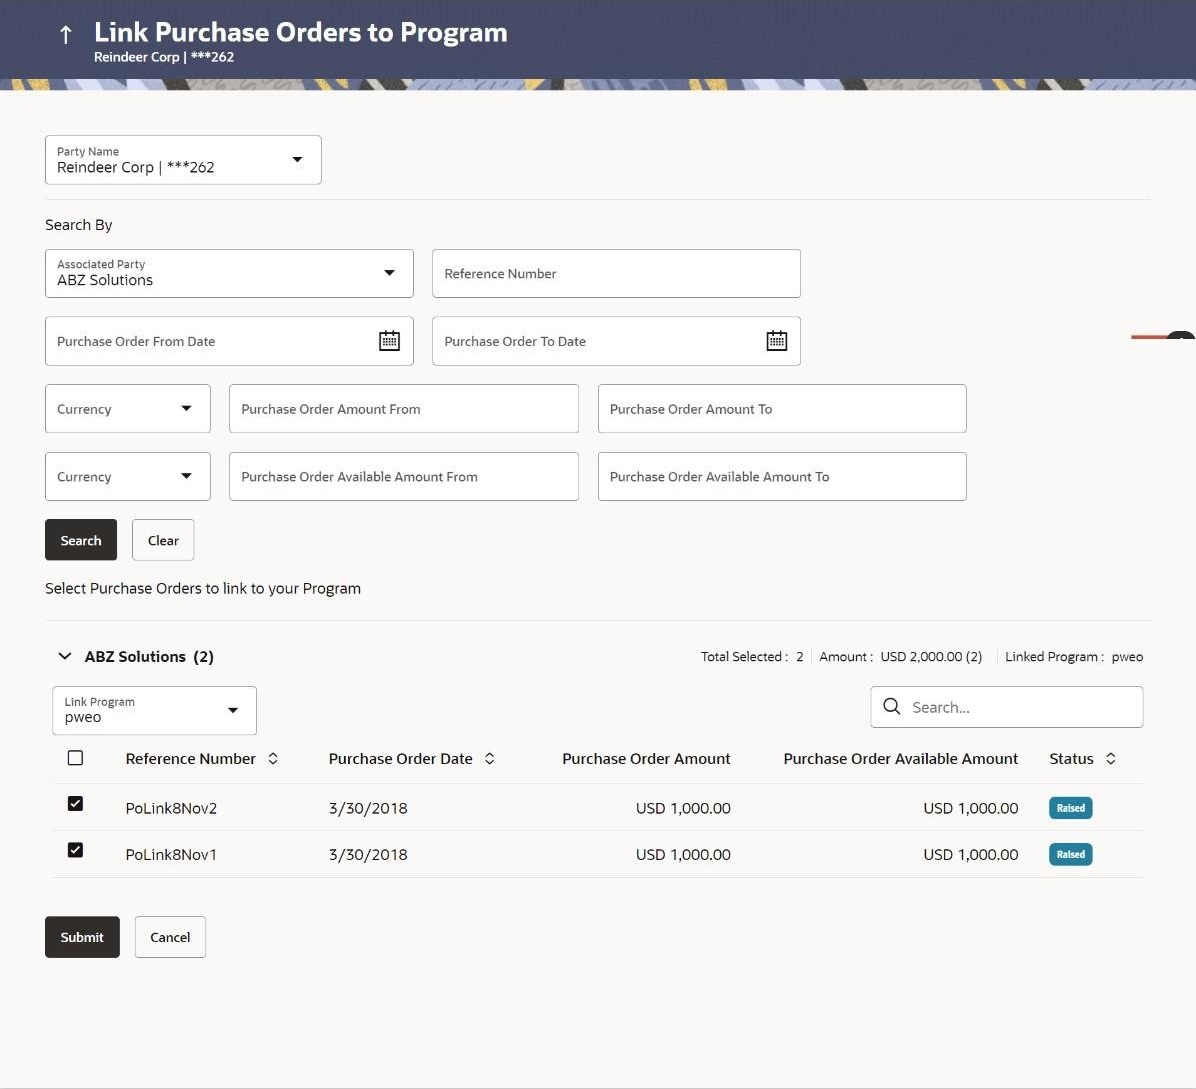Click the Clear button
Image resolution: width=1196 pixels, height=1089 pixels.
click(163, 540)
